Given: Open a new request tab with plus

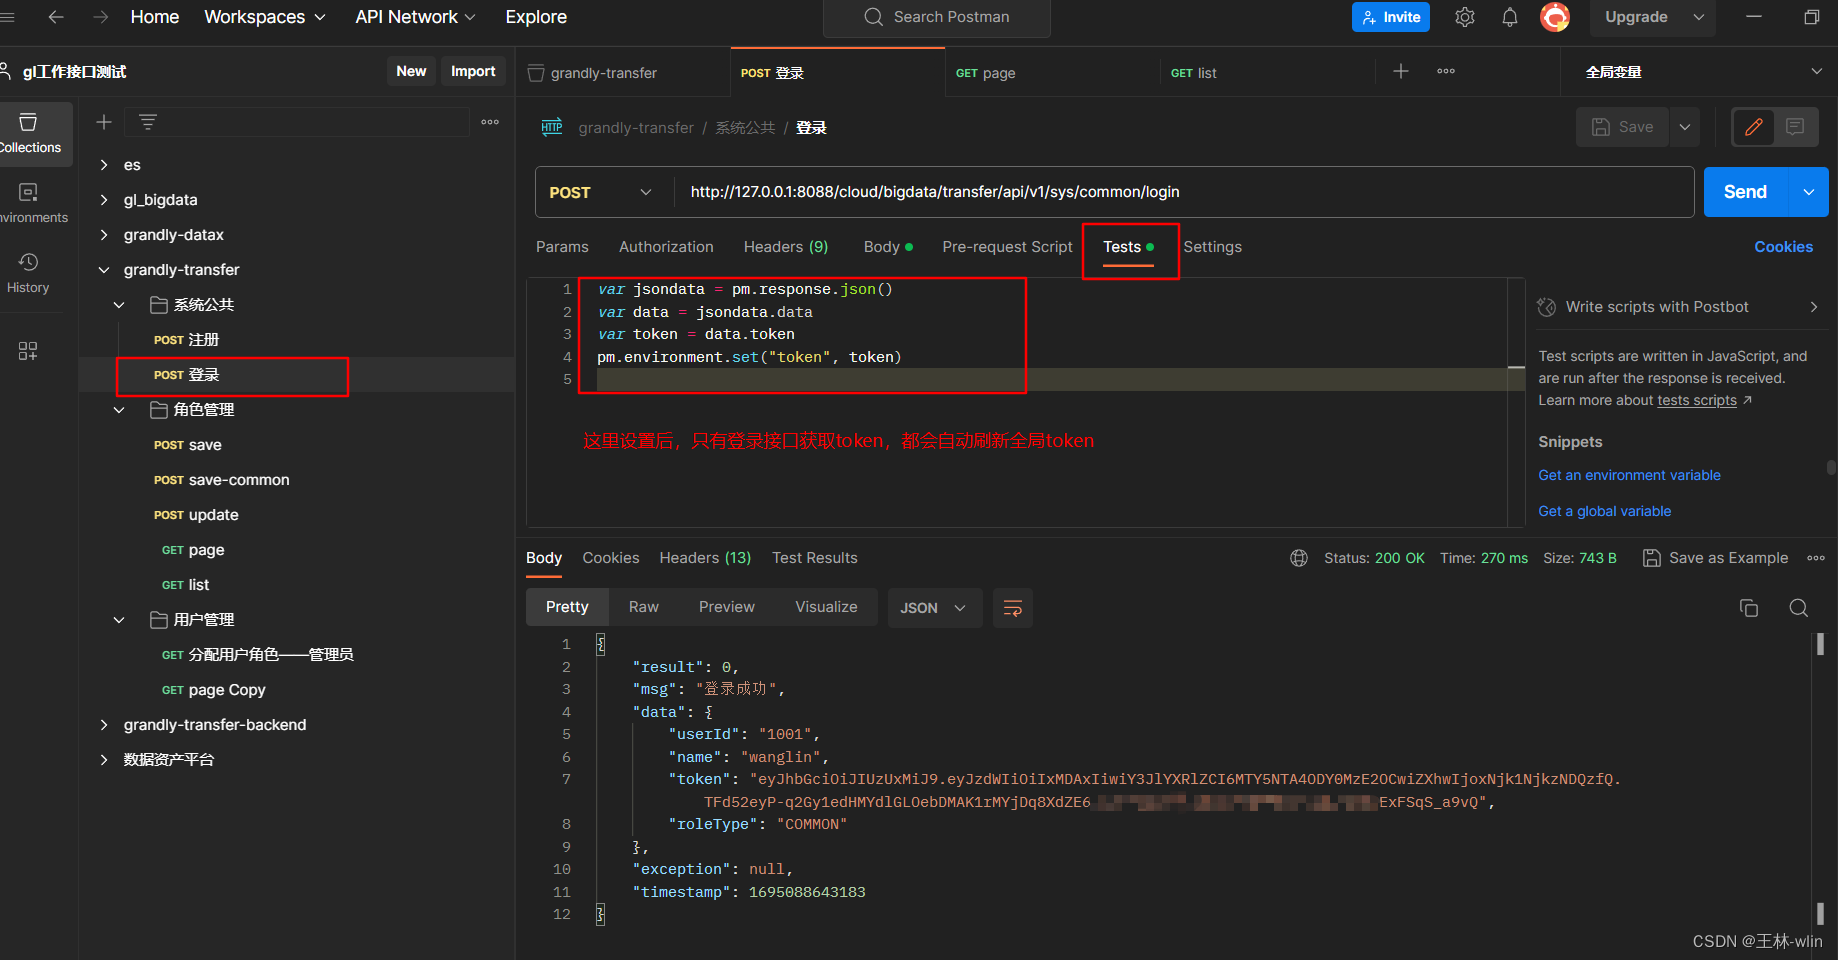Looking at the screenshot, I should [1401, 71].
